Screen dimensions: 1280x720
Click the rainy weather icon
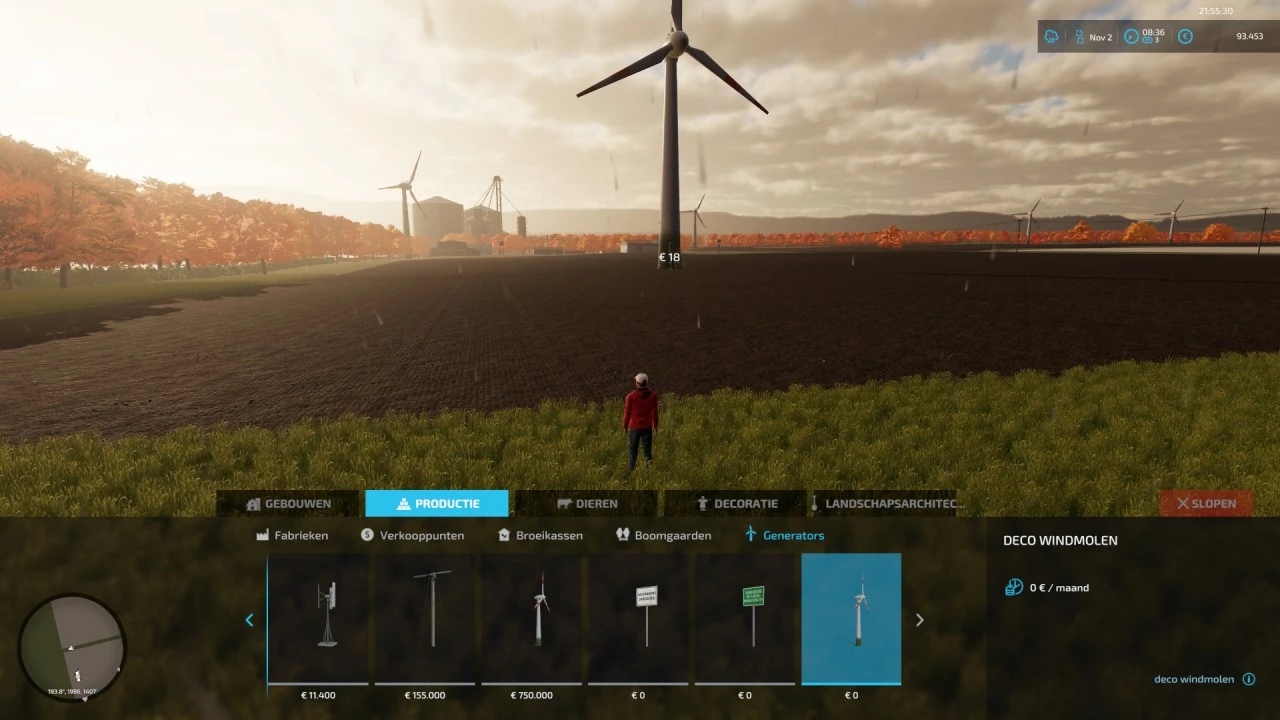[1051, 37]
